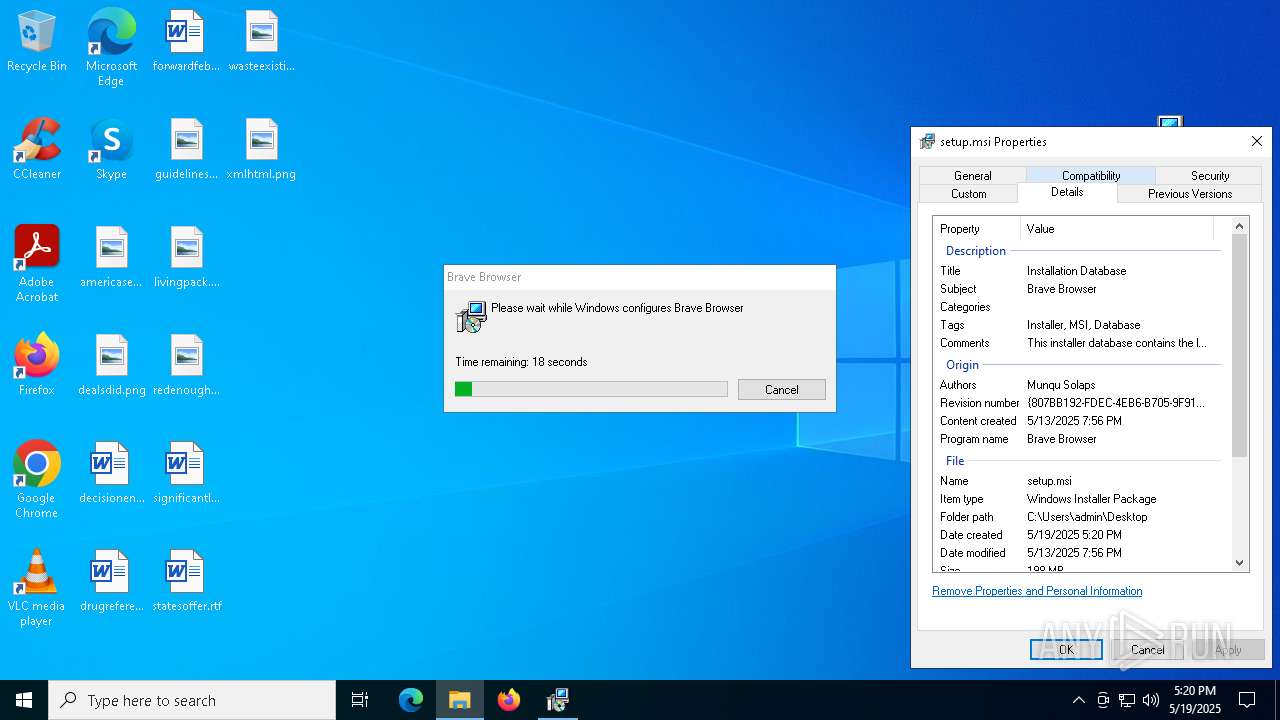Select the CCleaner desktop shortcut

click(37, 150)
